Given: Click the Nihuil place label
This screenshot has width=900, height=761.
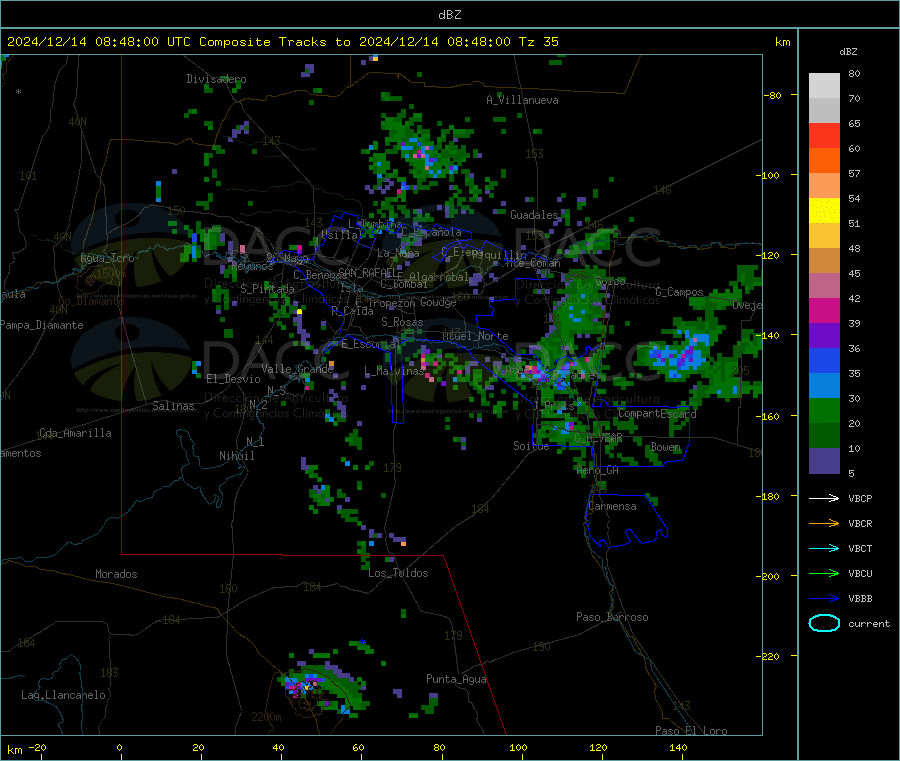Looking at the screenshot, I should 236,456.
